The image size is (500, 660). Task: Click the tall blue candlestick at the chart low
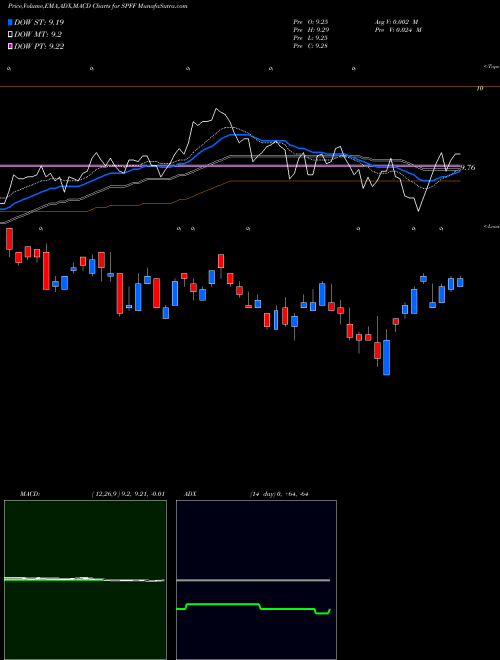[386, 357]
